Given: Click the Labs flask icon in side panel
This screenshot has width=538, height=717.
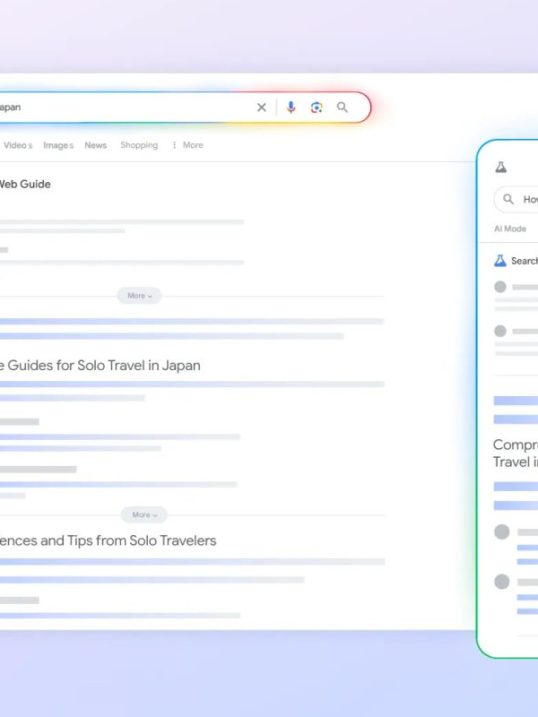Looking at the screenshot, I should click(501, 167).
